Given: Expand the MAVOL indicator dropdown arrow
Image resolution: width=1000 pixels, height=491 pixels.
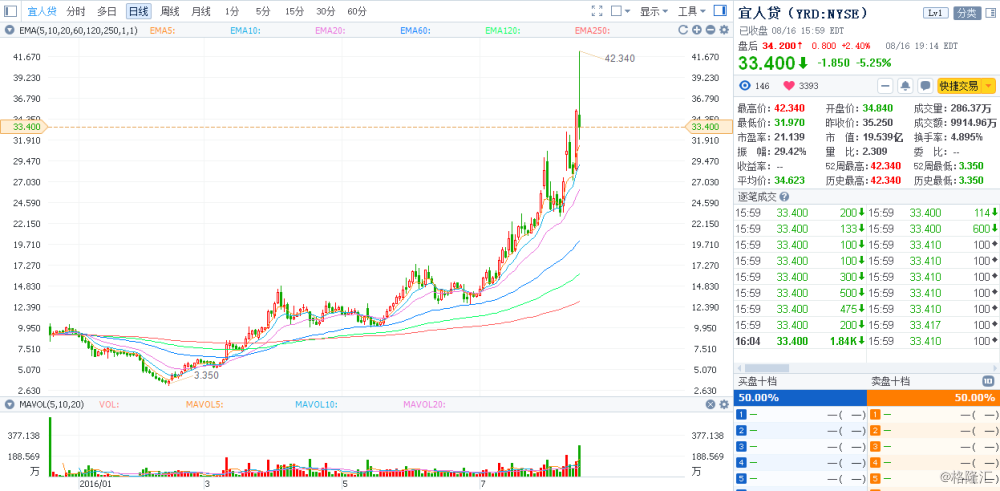Looking at the screenshot, I should point(9,404).
